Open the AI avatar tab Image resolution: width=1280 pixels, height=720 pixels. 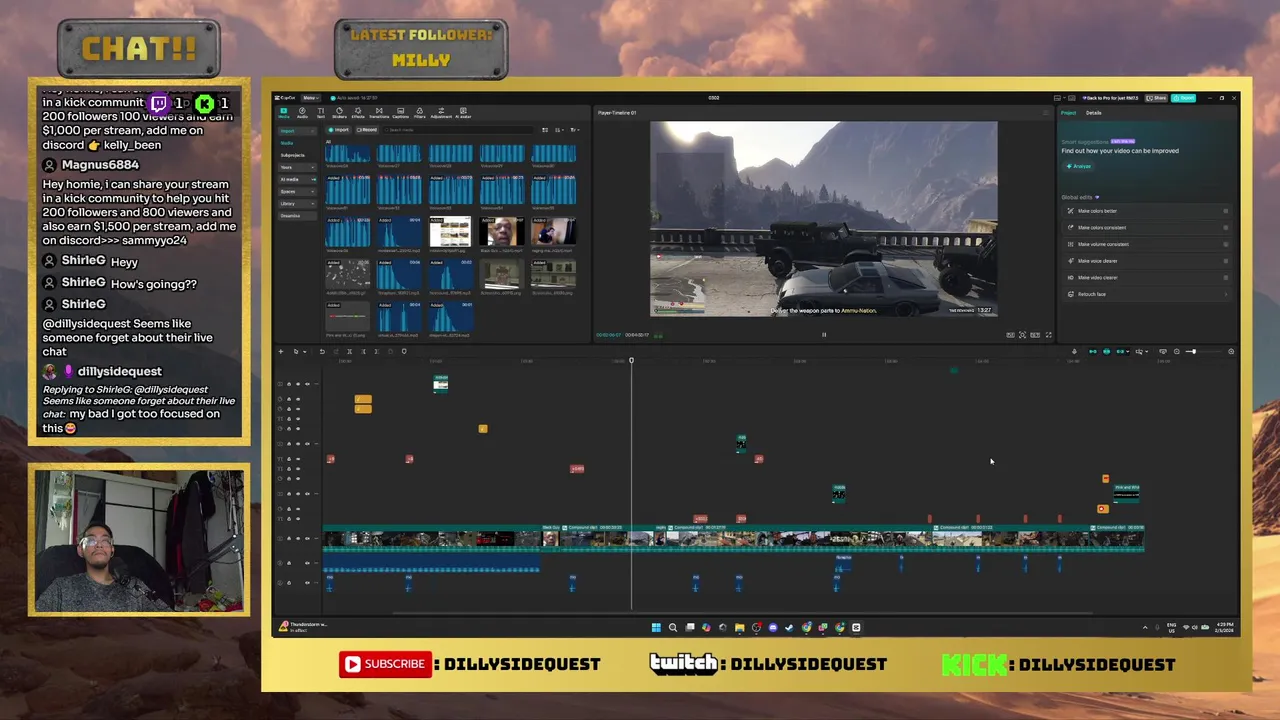point(463,113)
